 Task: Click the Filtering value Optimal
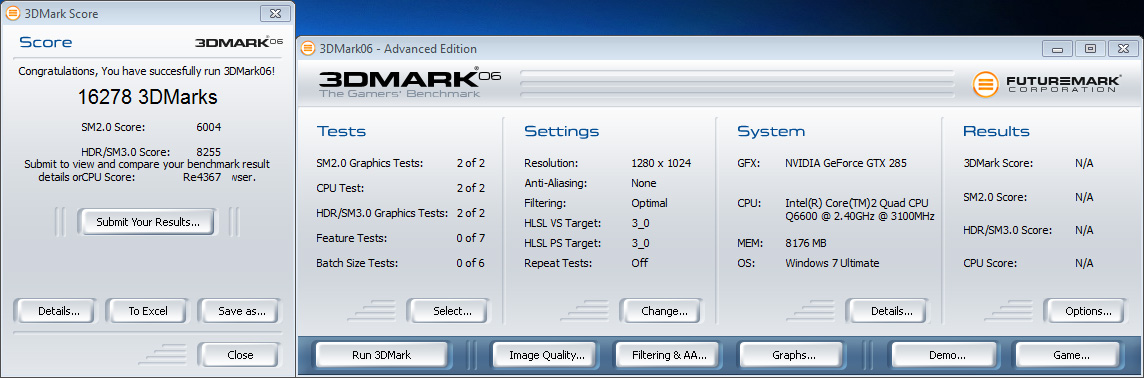click(649, 203)
